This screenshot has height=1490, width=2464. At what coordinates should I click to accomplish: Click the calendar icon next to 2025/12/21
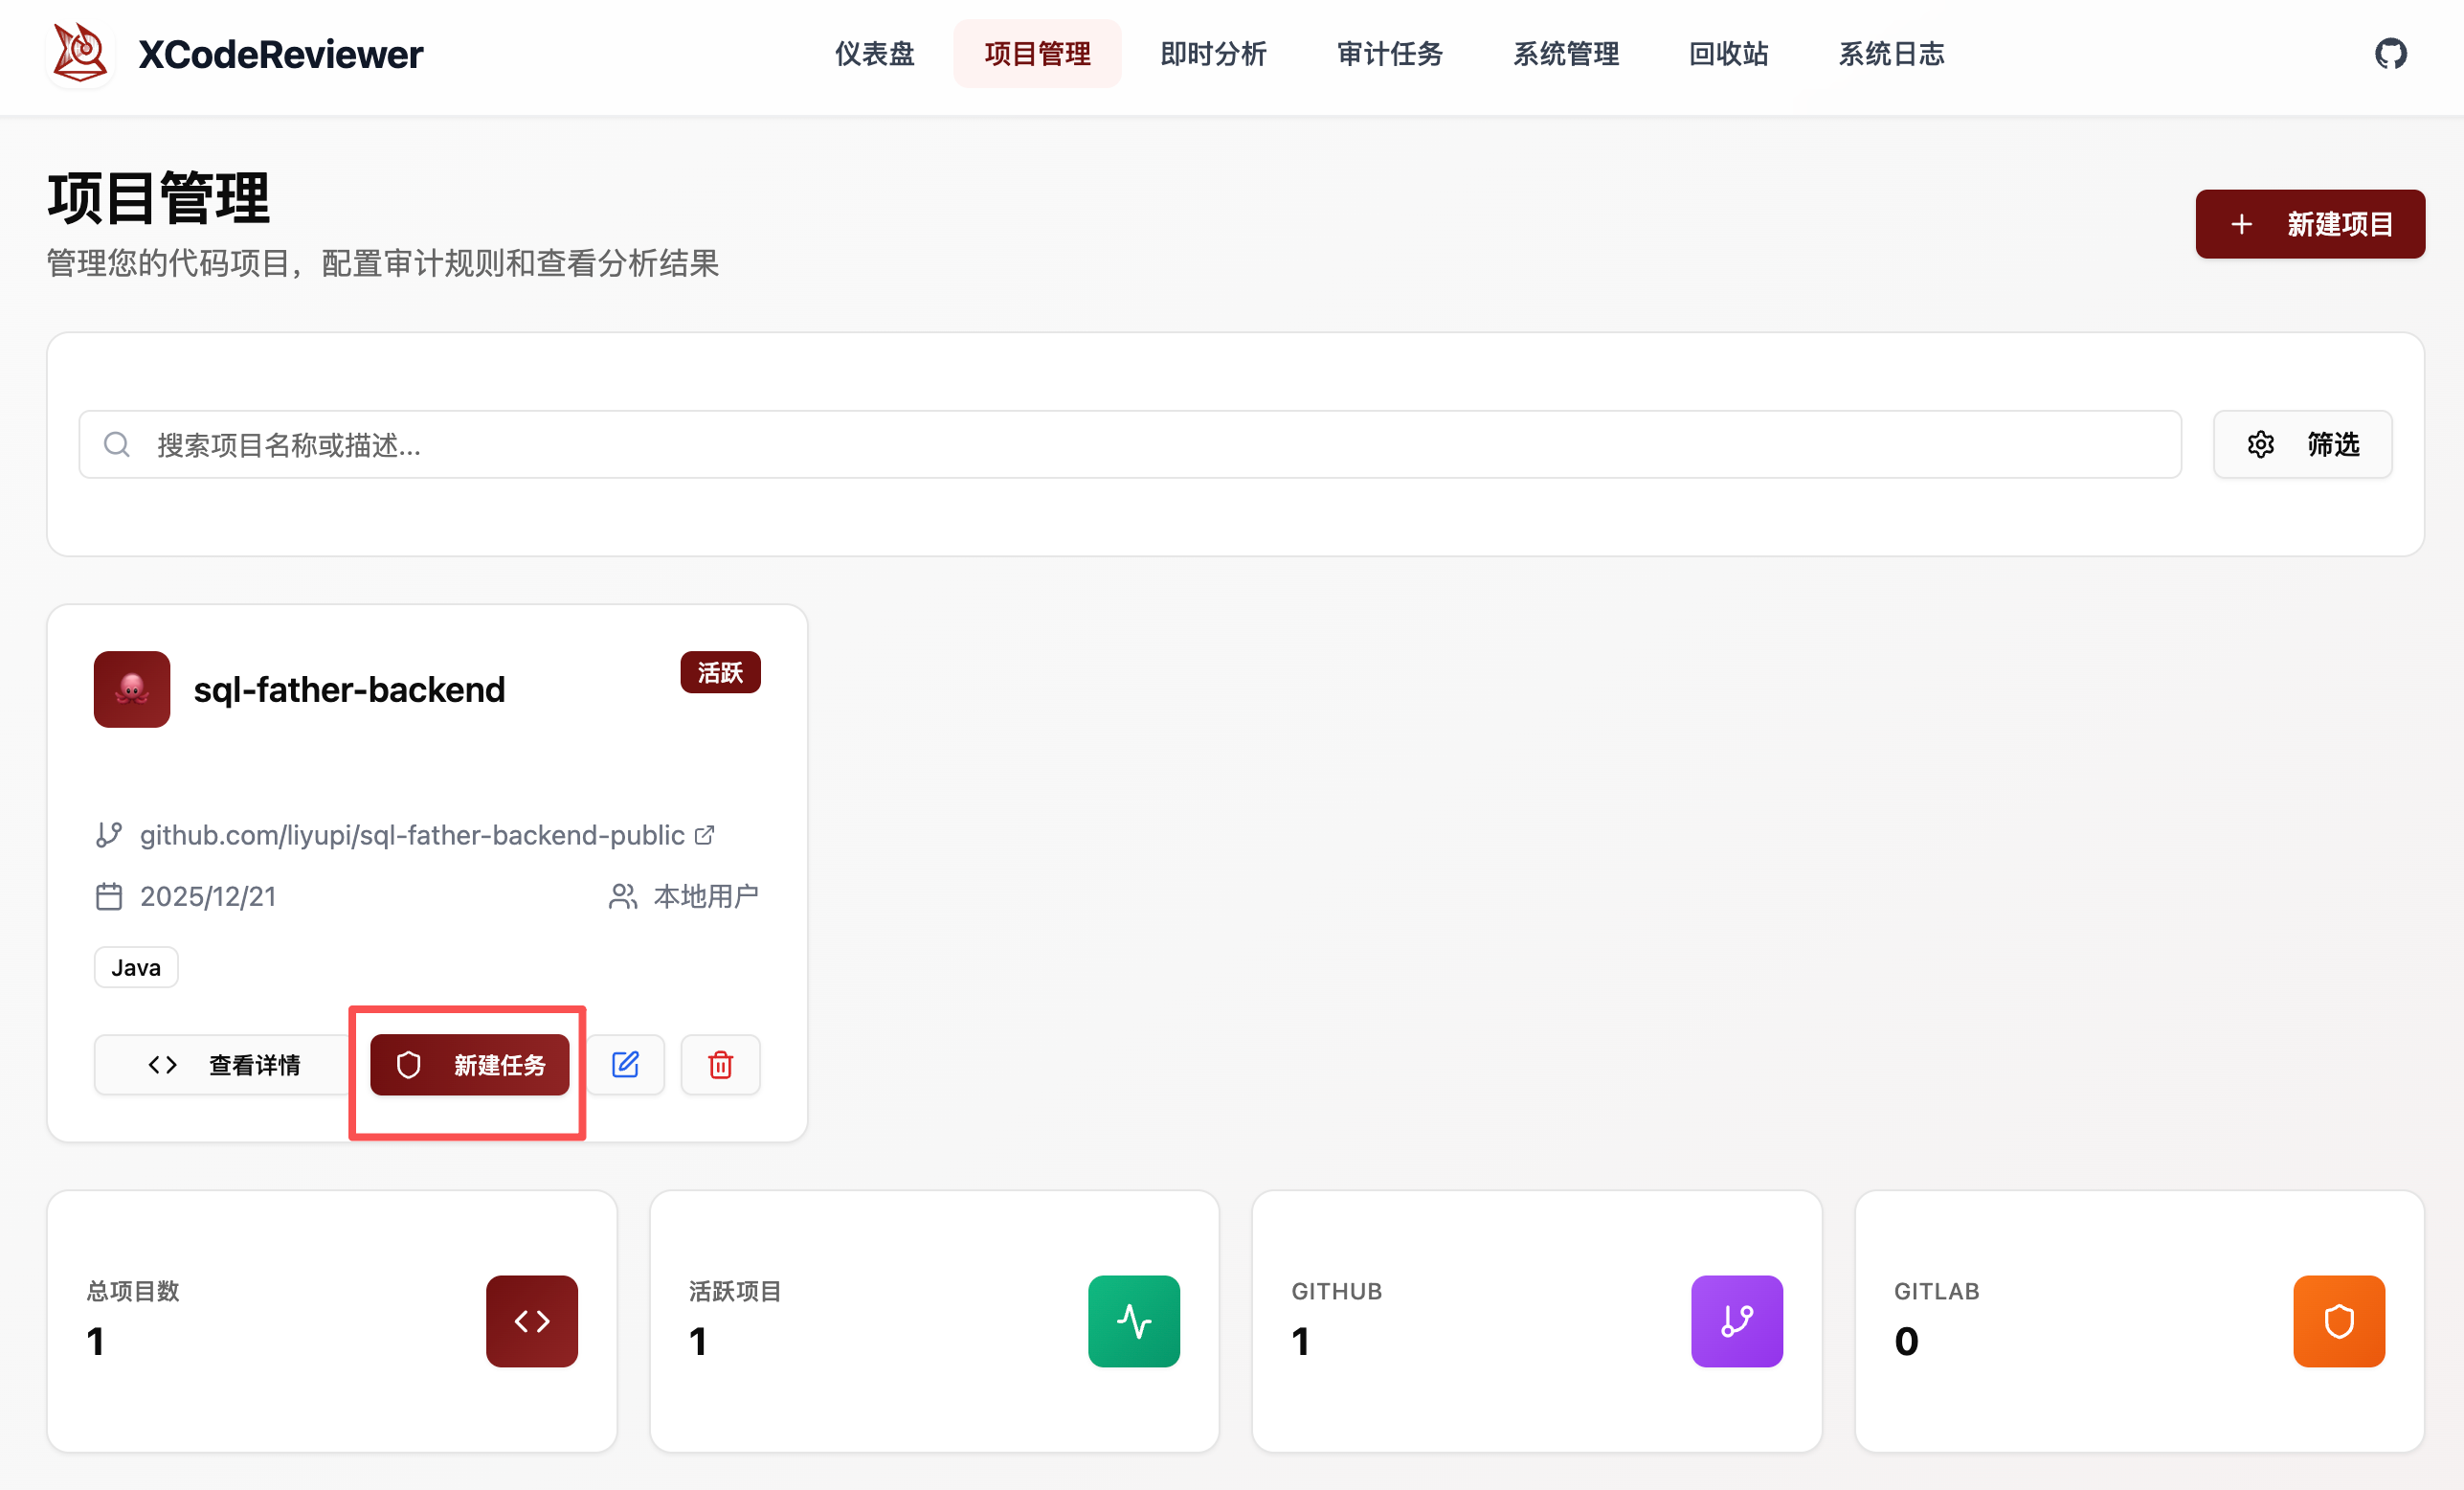pos(110,896)
